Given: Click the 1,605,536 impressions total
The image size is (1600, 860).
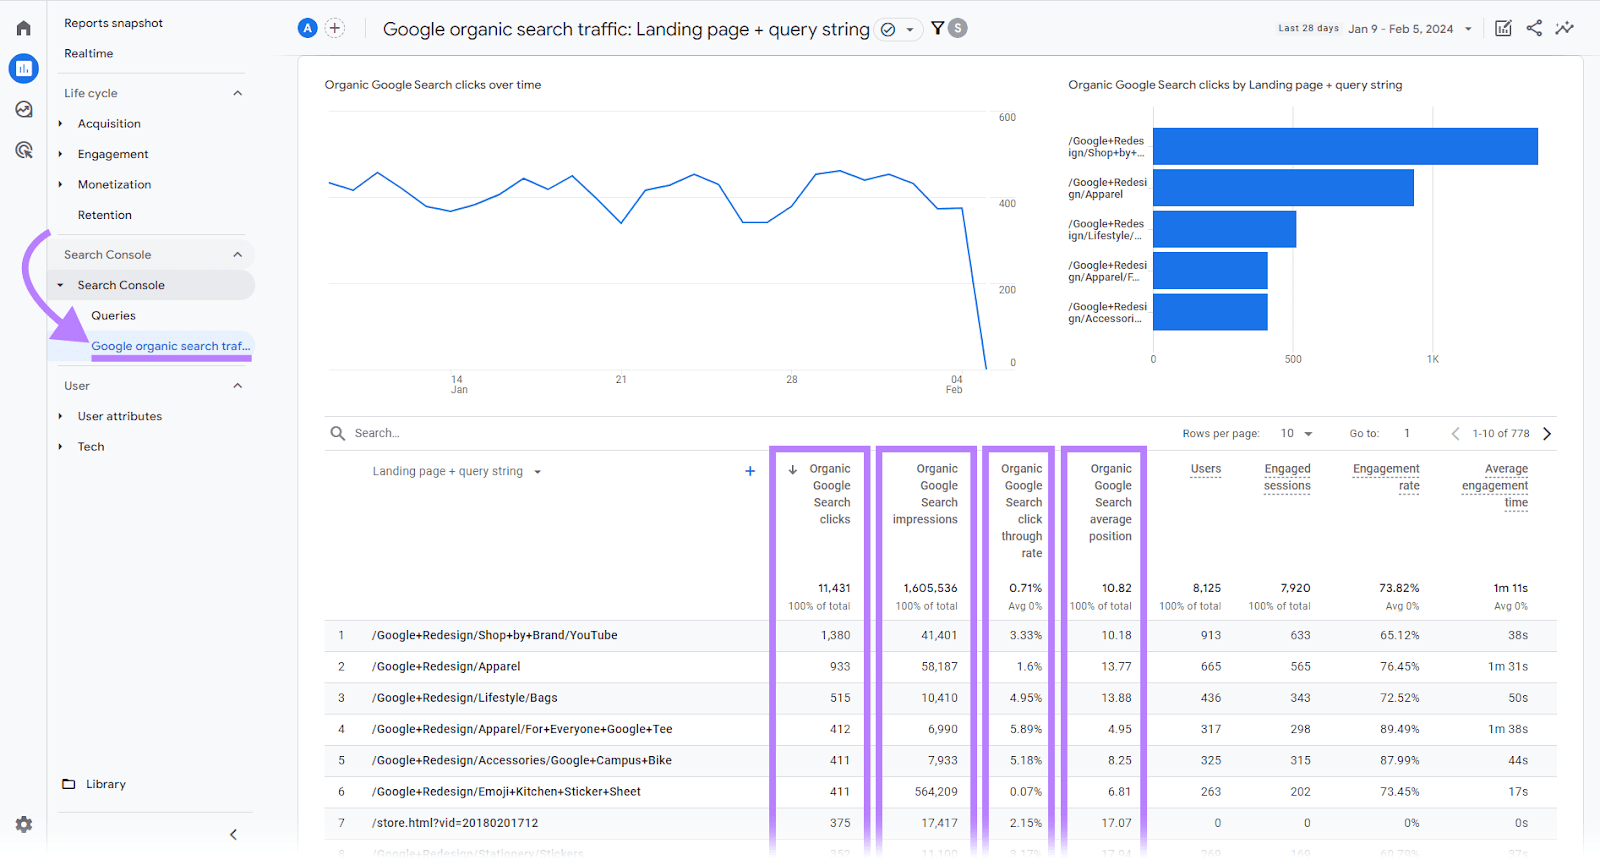Looking at the screenshot, I should pos(930,589).
